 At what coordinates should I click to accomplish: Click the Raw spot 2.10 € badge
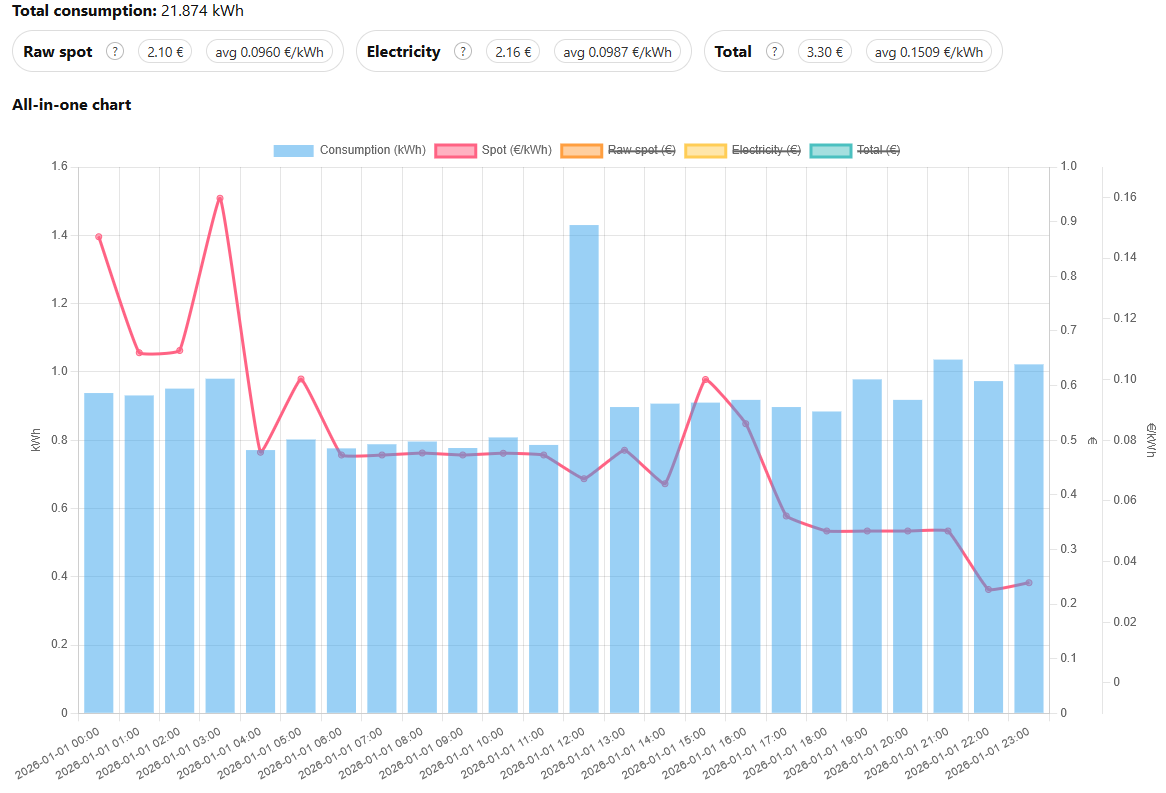click(x=165, y=52)
